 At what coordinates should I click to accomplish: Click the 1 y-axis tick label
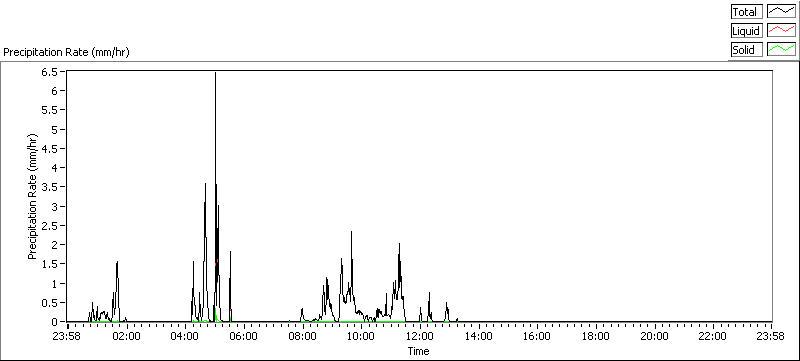54,283
